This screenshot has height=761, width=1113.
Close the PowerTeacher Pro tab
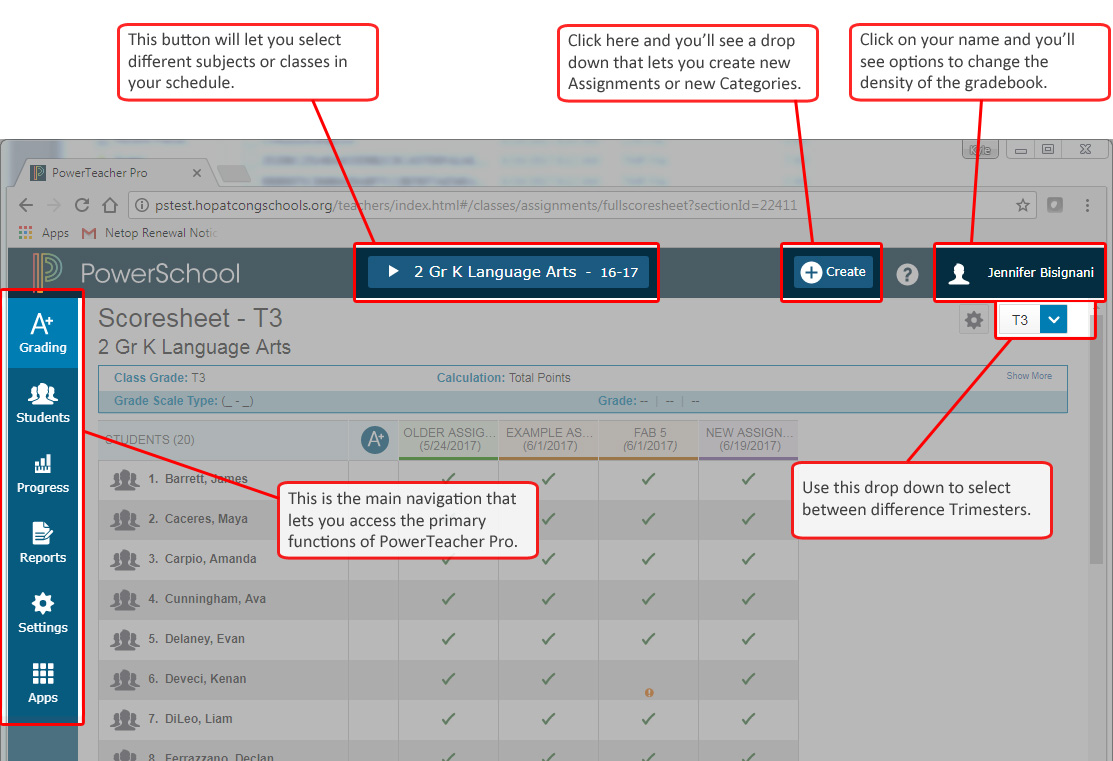pyautogui.click(x=197, y=173)
